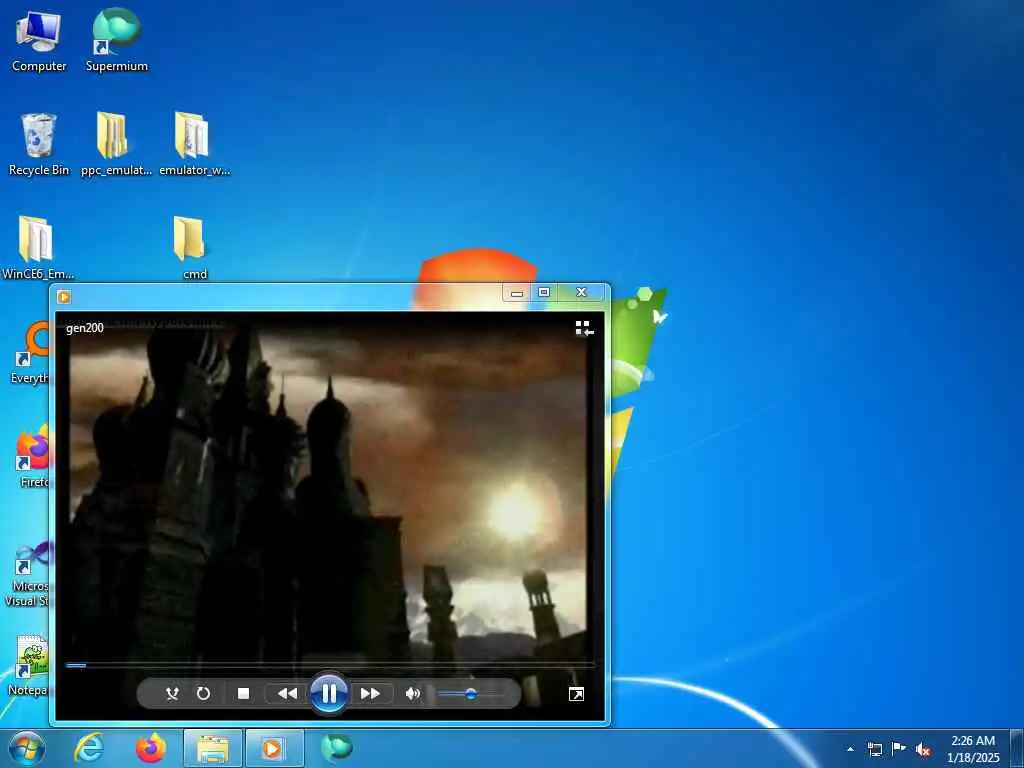Viewport: 1024px width, 768px height.
Task: Click the Show desktop strip
Action: 1017,749
